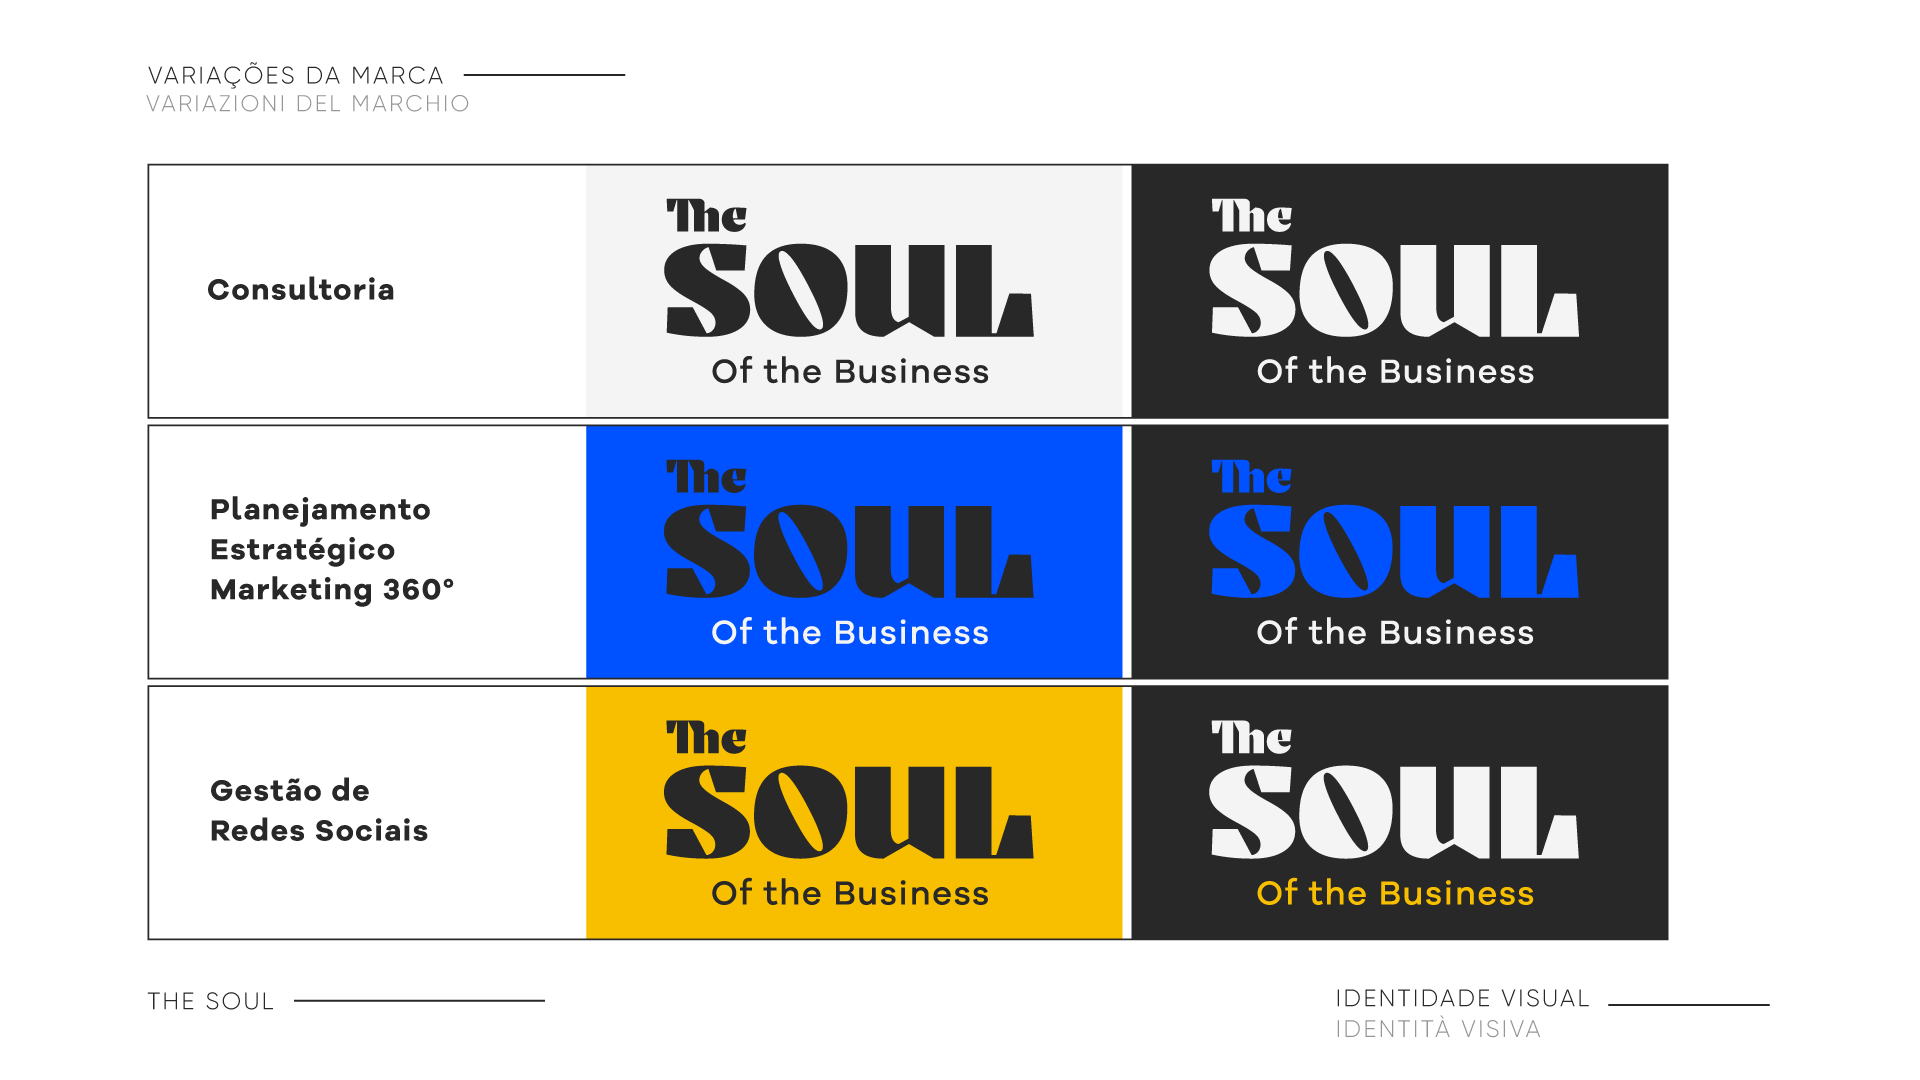Click yellow 'Of the Business' tagline
Screen dimensions: 1920x1080
pyautogui.click(x=1395, y=893)
